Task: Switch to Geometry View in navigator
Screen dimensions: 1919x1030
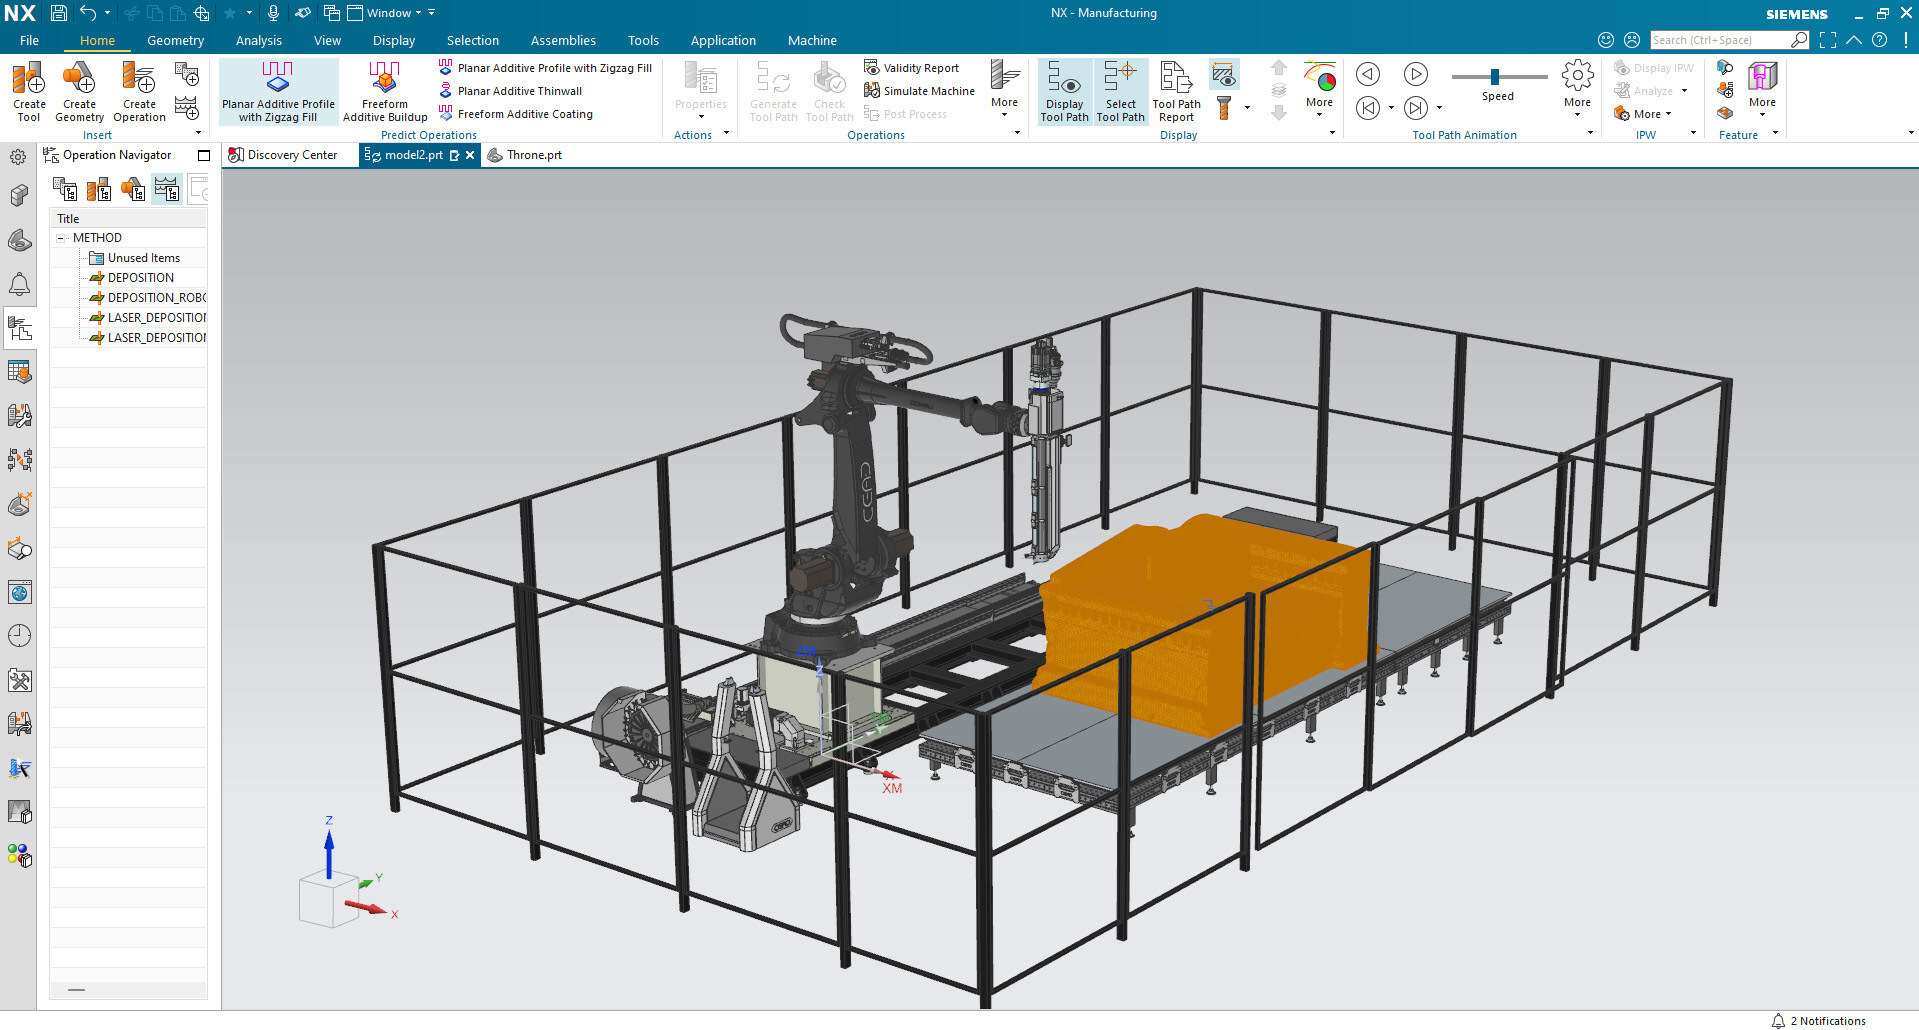Action: (x=133, y=188)
